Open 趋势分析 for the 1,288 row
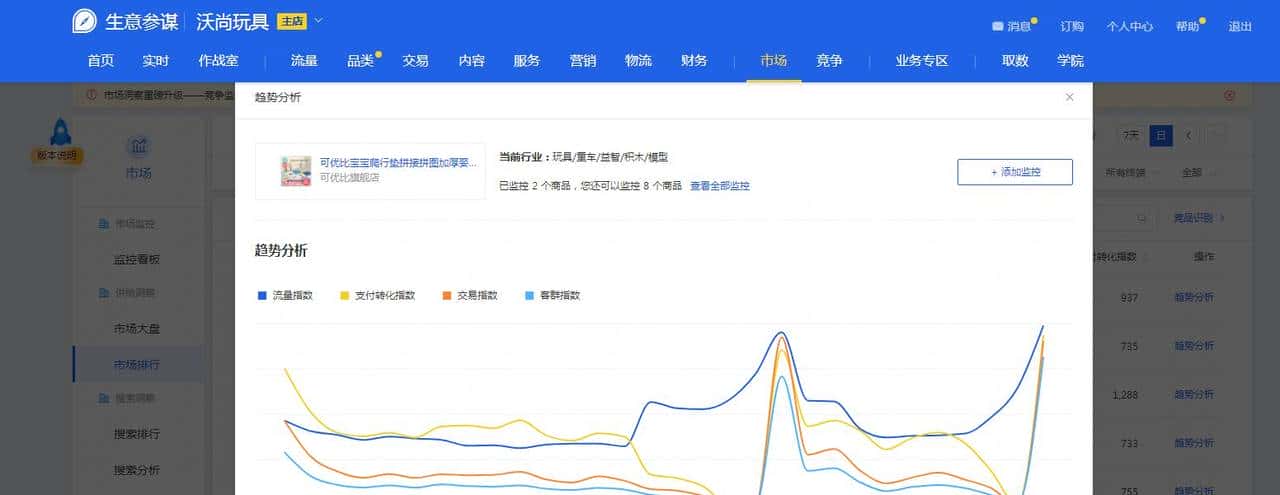The width and height of the screenshot is (1280, 495). [1194, 395]
